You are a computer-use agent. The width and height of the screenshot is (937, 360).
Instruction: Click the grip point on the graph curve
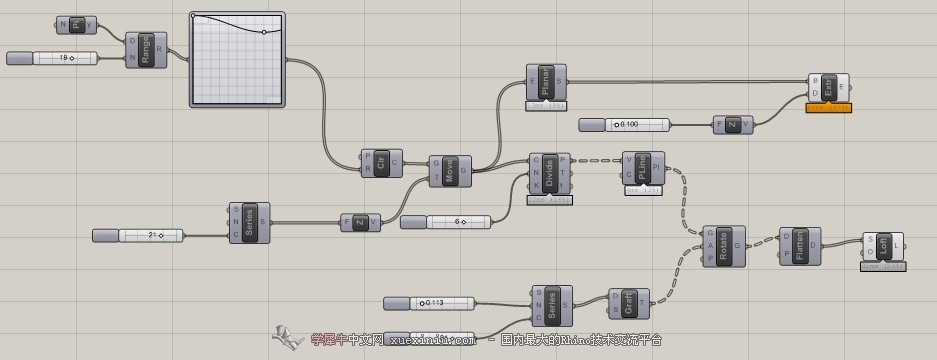click(264, 32)
